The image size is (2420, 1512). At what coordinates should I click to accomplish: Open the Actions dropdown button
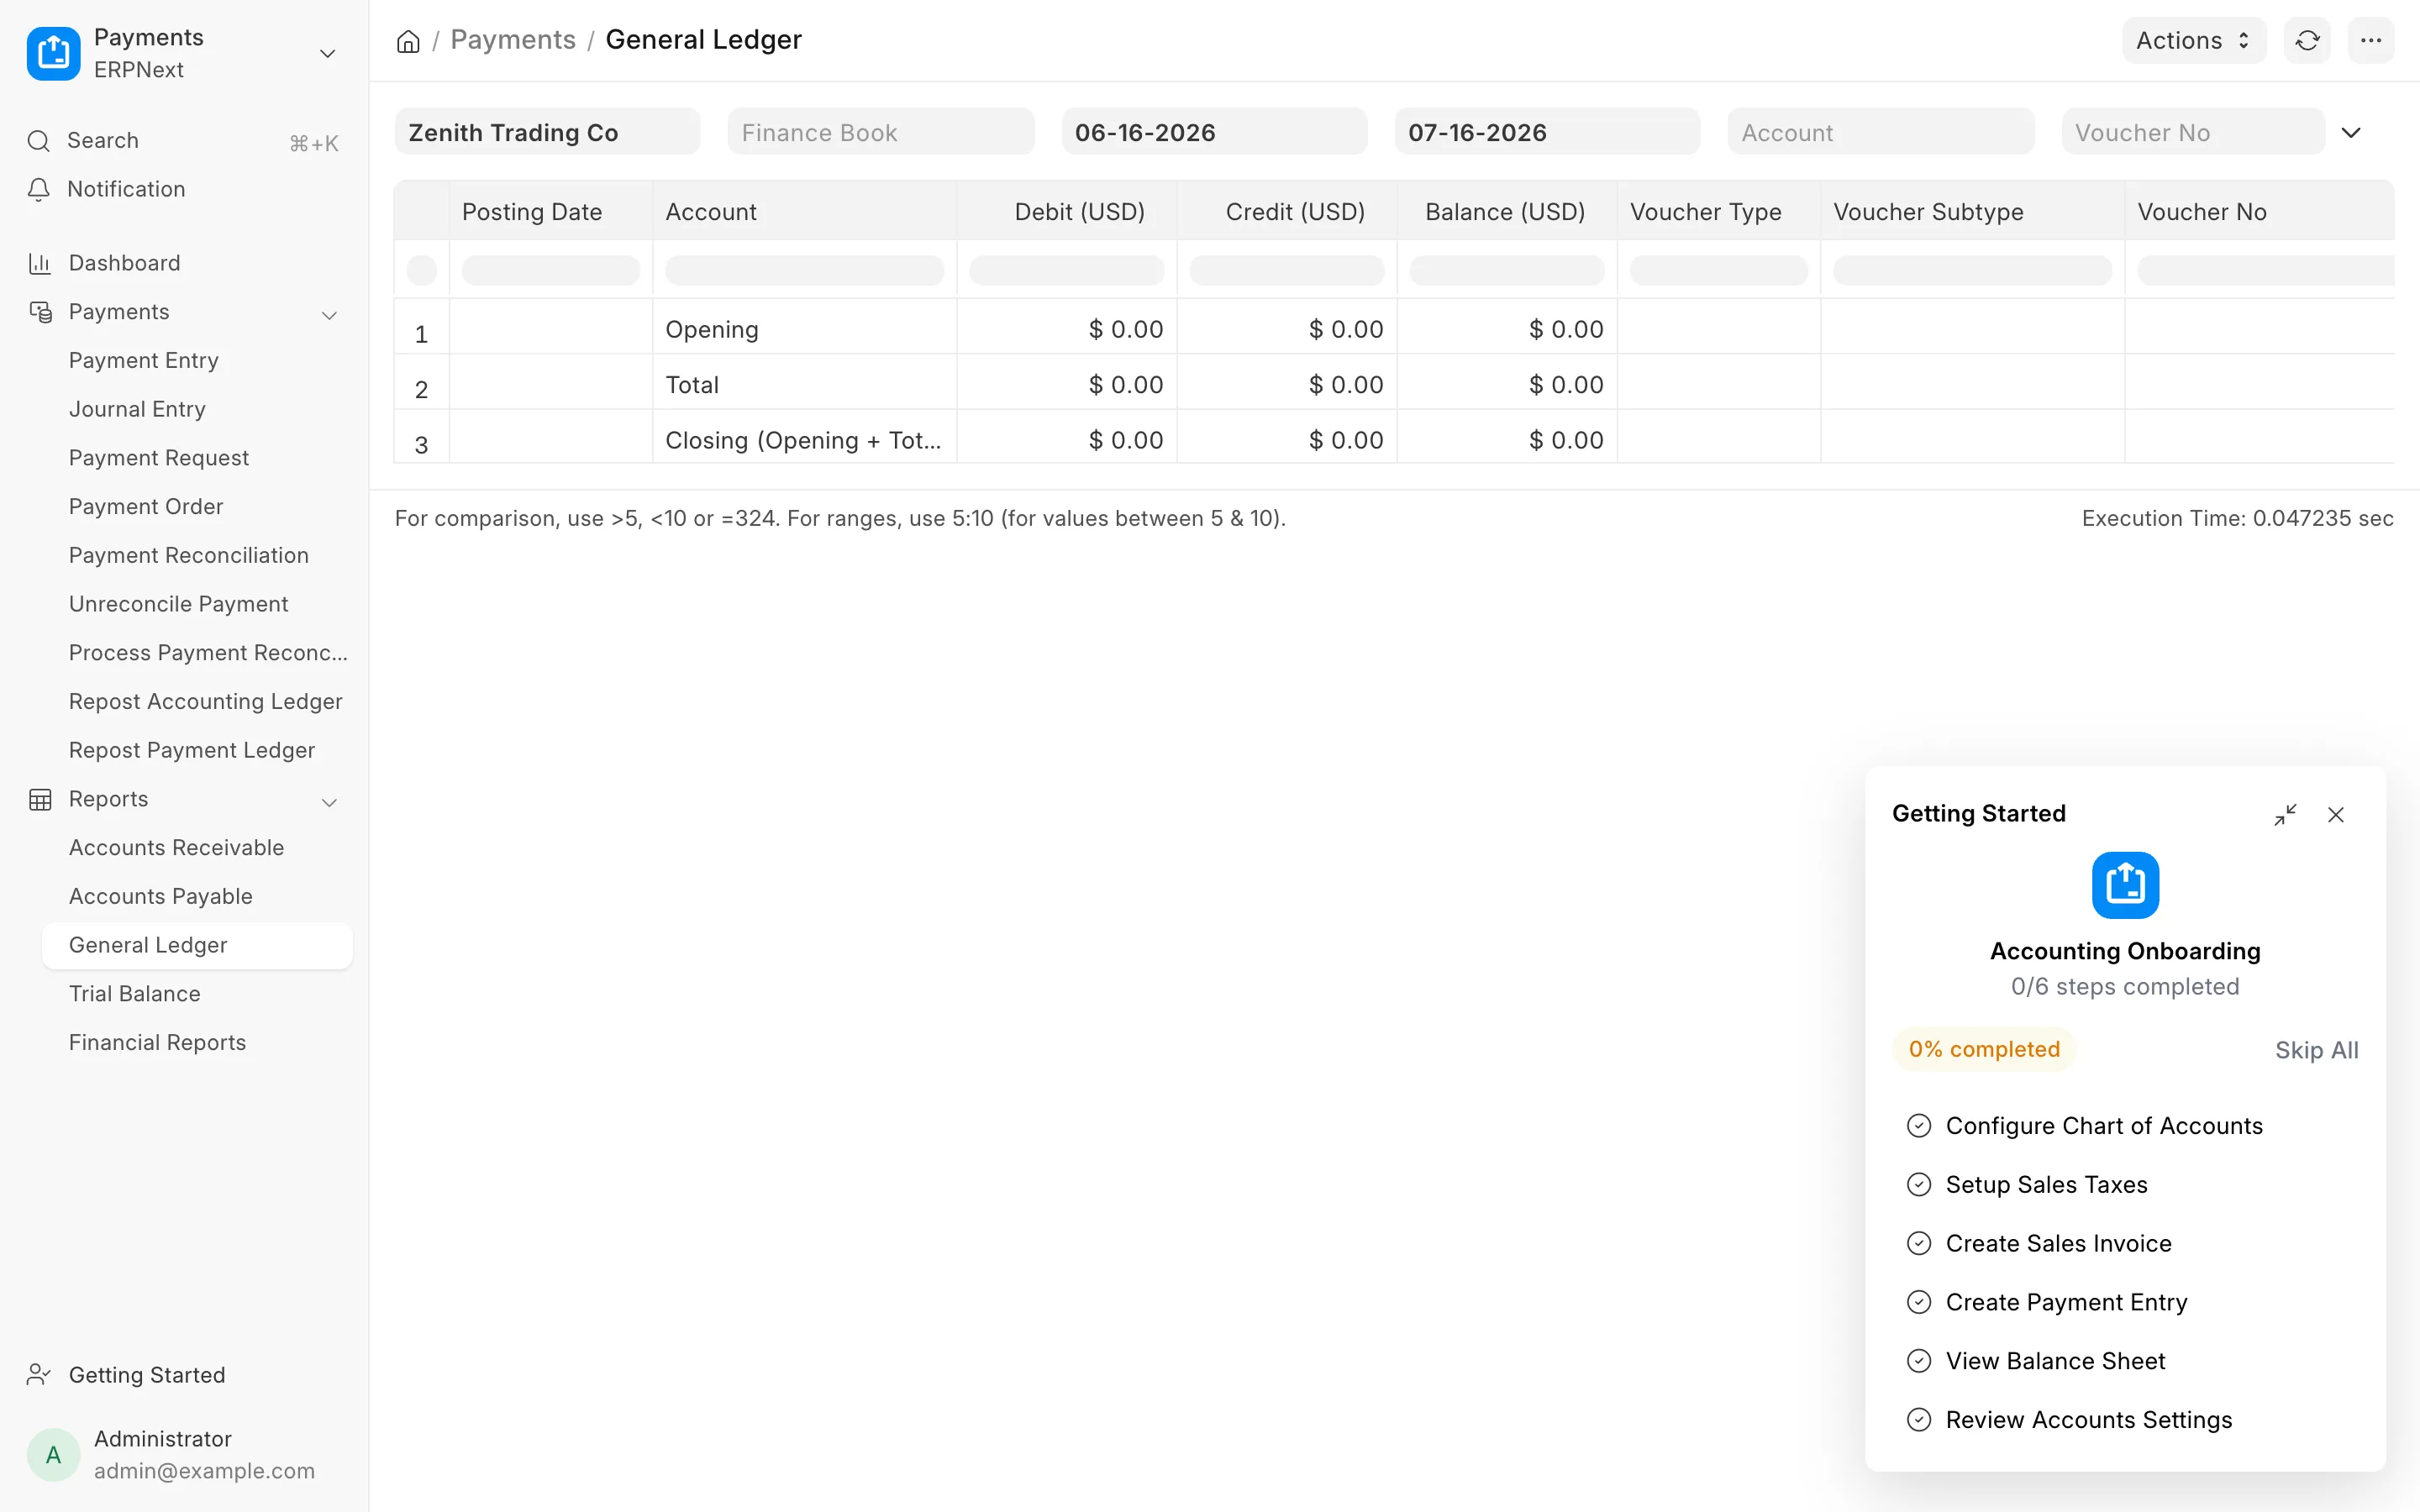2194,40
